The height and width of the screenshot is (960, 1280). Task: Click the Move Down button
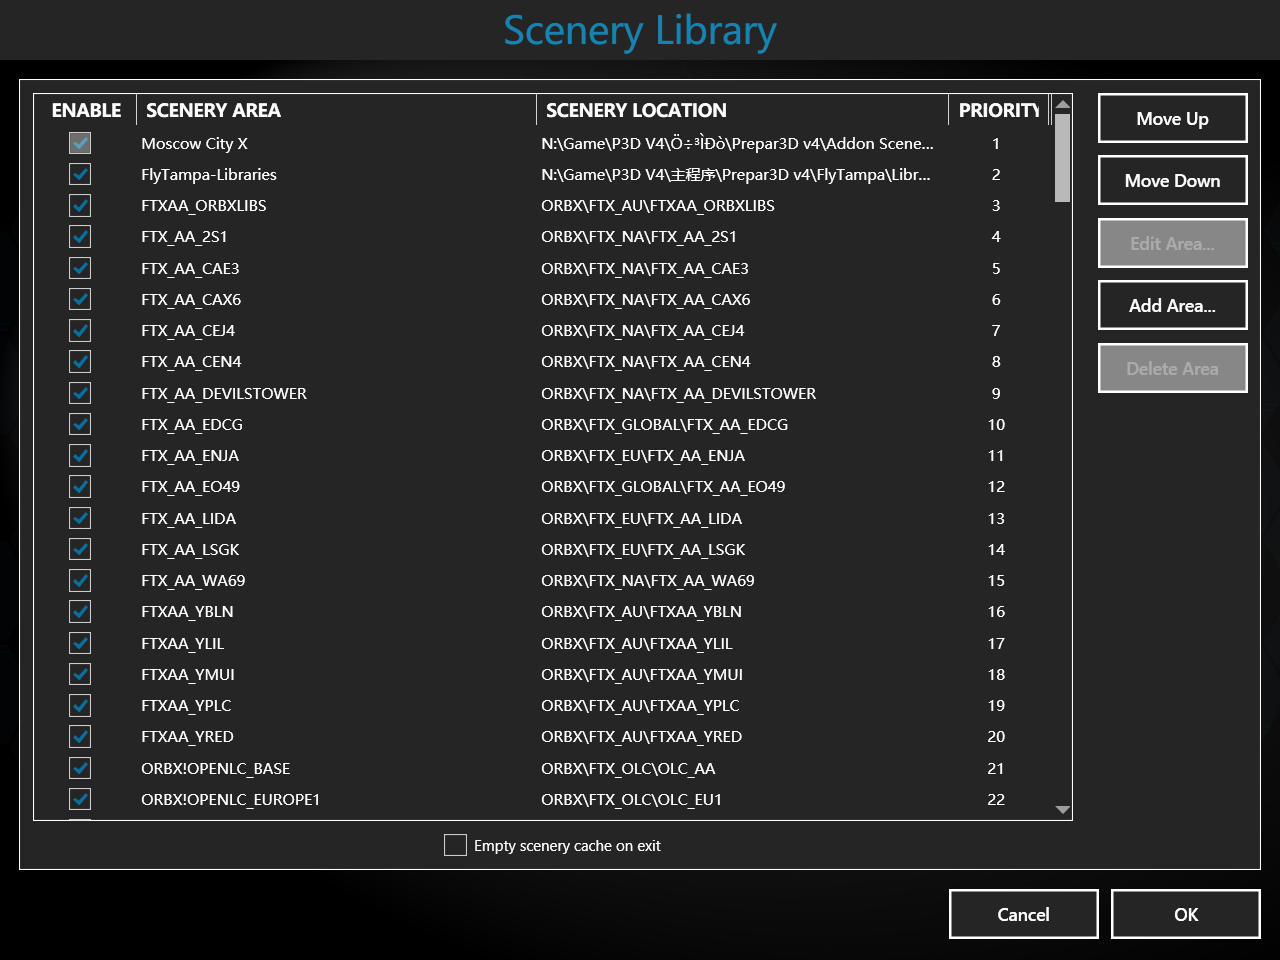coord(1172,181)
